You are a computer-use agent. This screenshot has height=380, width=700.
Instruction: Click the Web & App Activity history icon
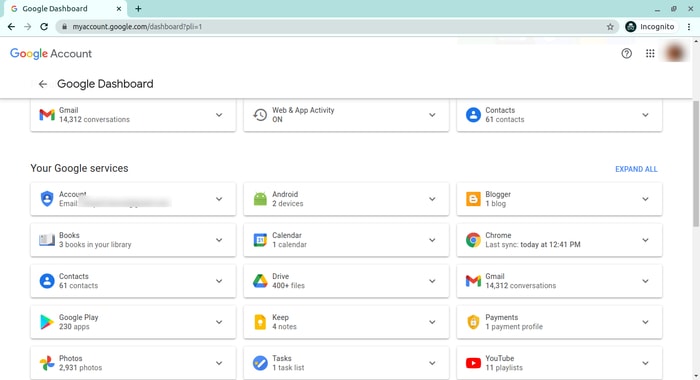(260, 115)
